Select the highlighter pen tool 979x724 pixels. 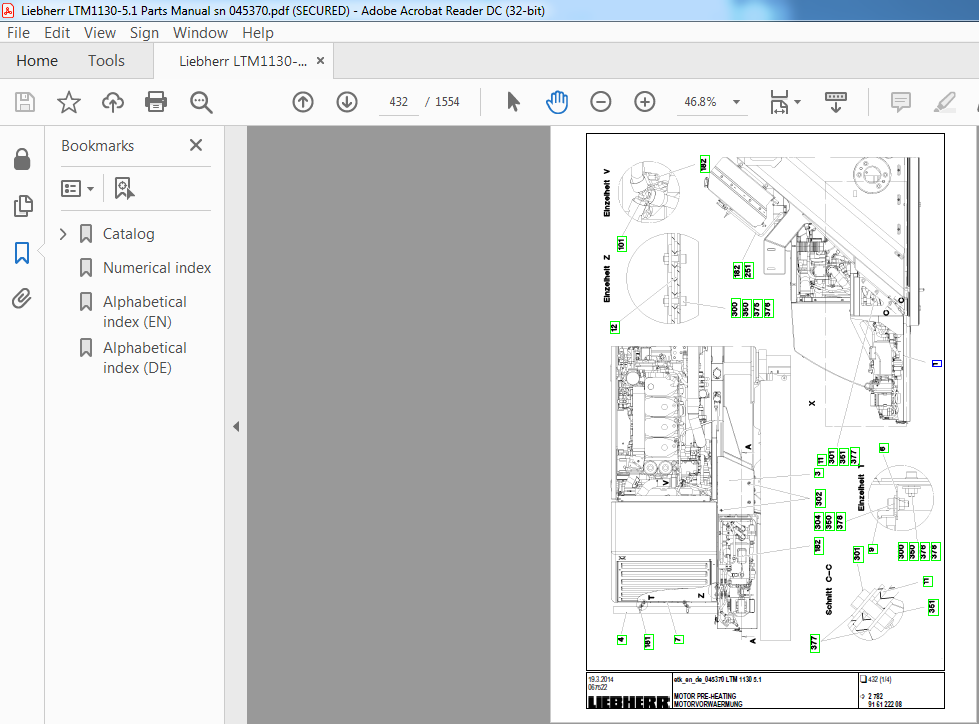pyautogui.click(x=945, y=102)
